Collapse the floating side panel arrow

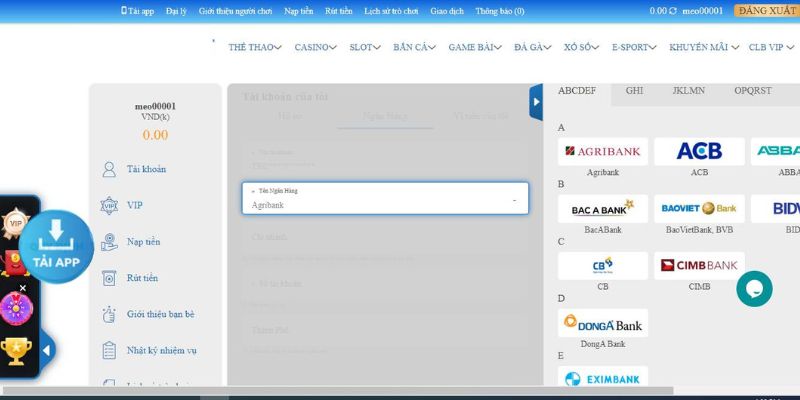point(46,351)
